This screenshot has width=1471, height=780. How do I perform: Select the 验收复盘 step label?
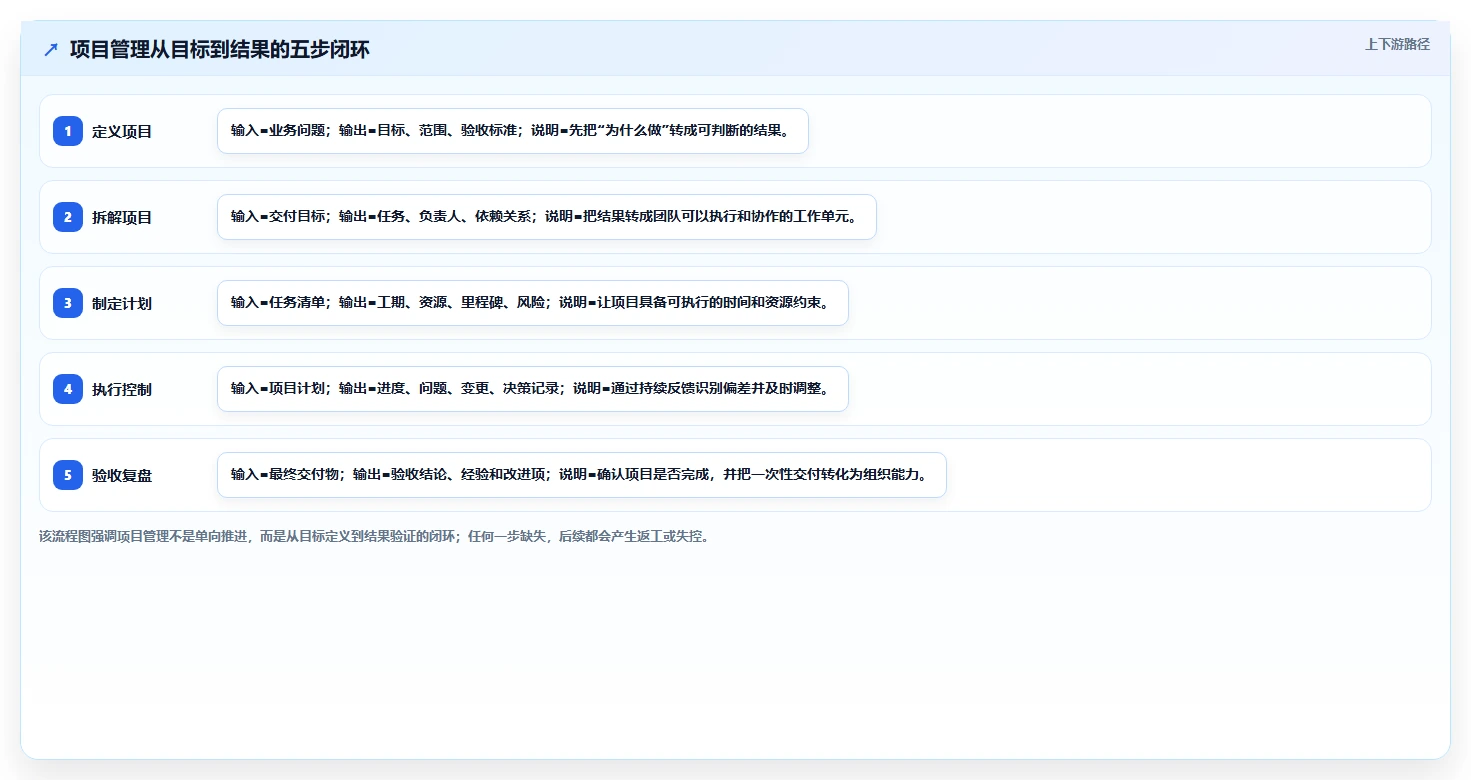(122, 476)
